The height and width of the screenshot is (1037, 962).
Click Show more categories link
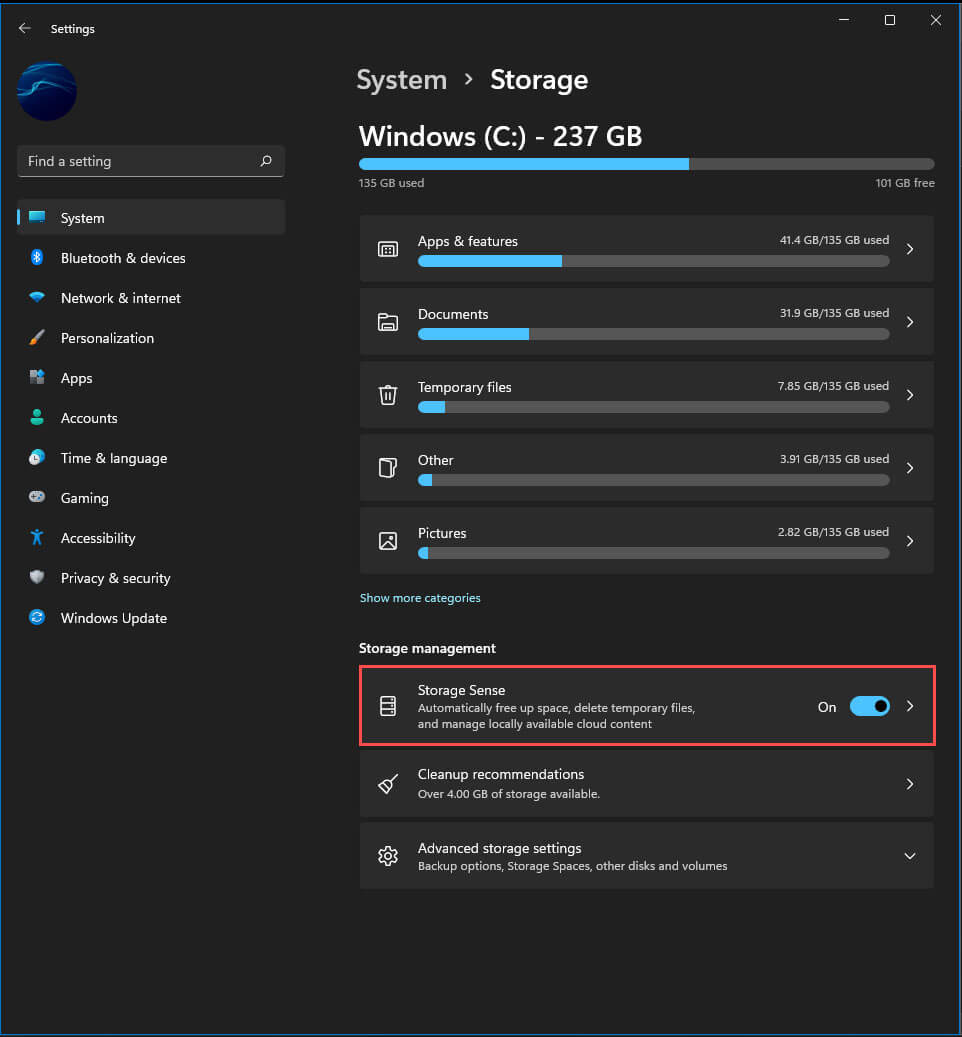[420, 598]
